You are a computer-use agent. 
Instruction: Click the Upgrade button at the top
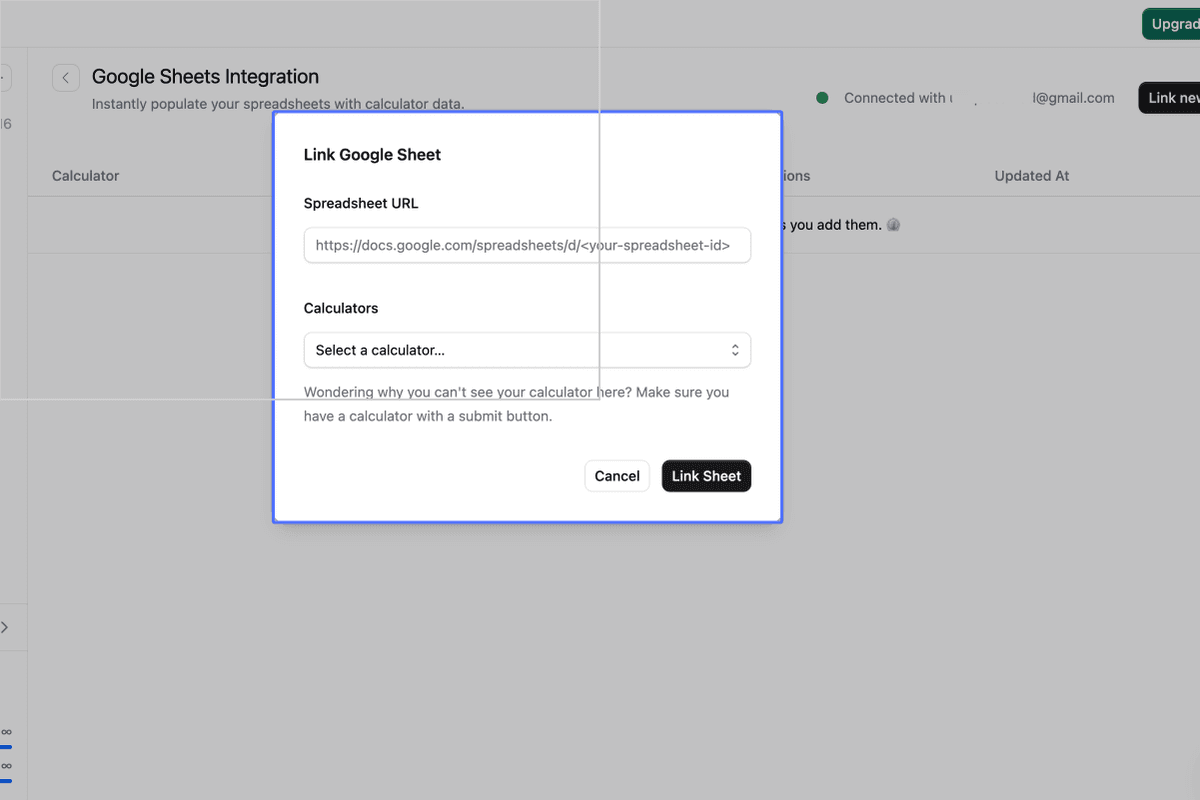click(x=1171, y=24)
